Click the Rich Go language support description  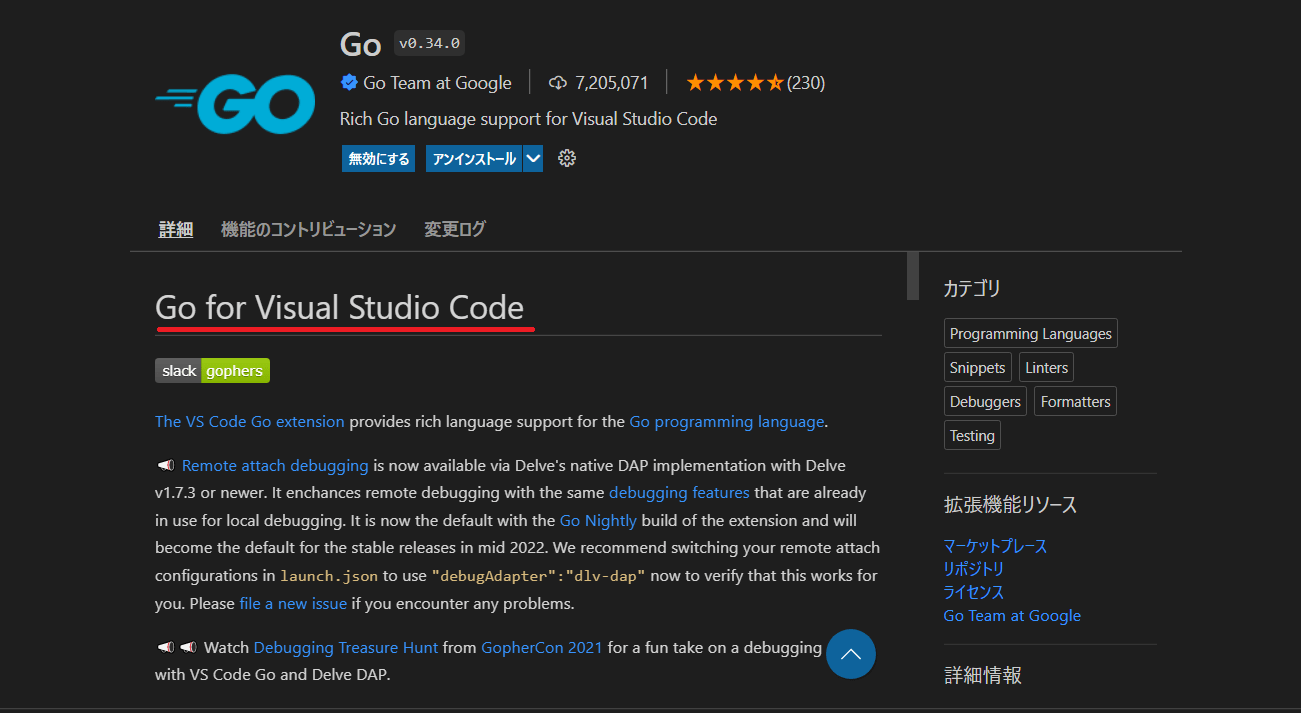(x=529, y=119)
